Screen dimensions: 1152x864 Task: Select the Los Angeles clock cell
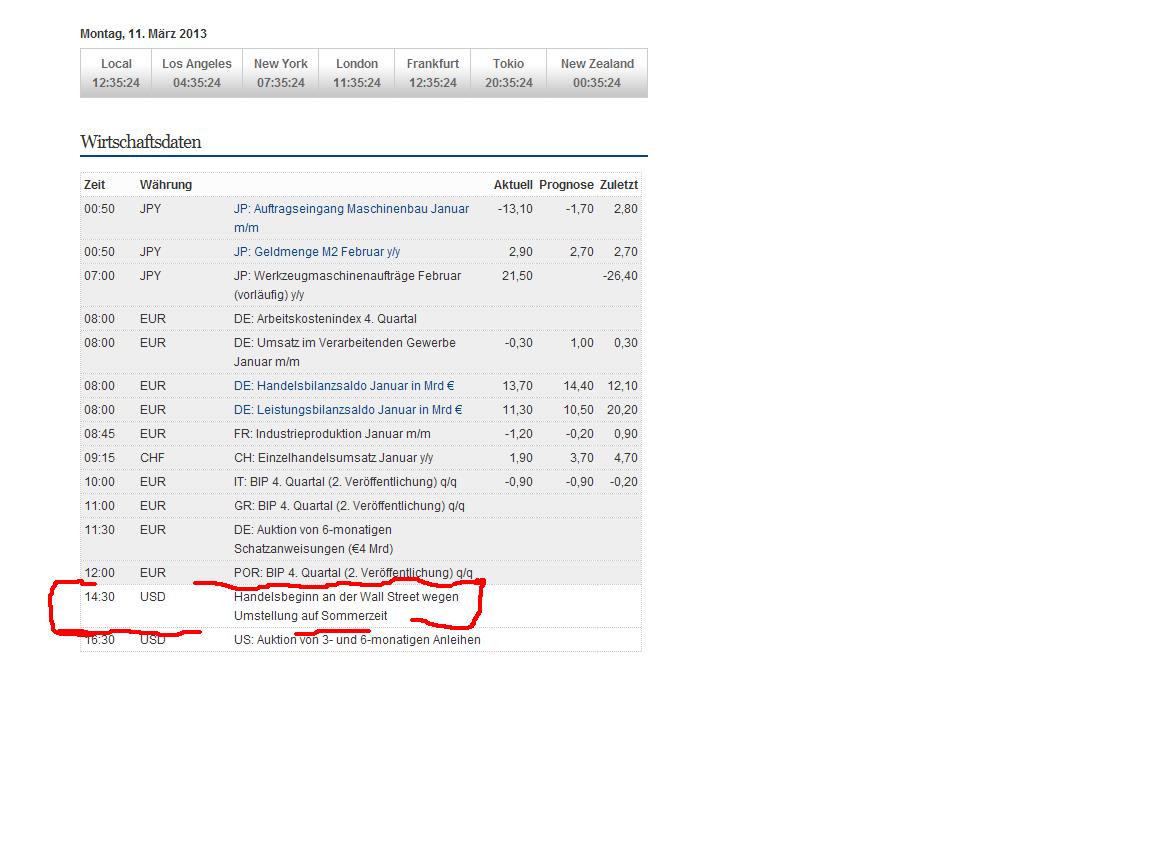pyautogui.click(x=197, y=73)
